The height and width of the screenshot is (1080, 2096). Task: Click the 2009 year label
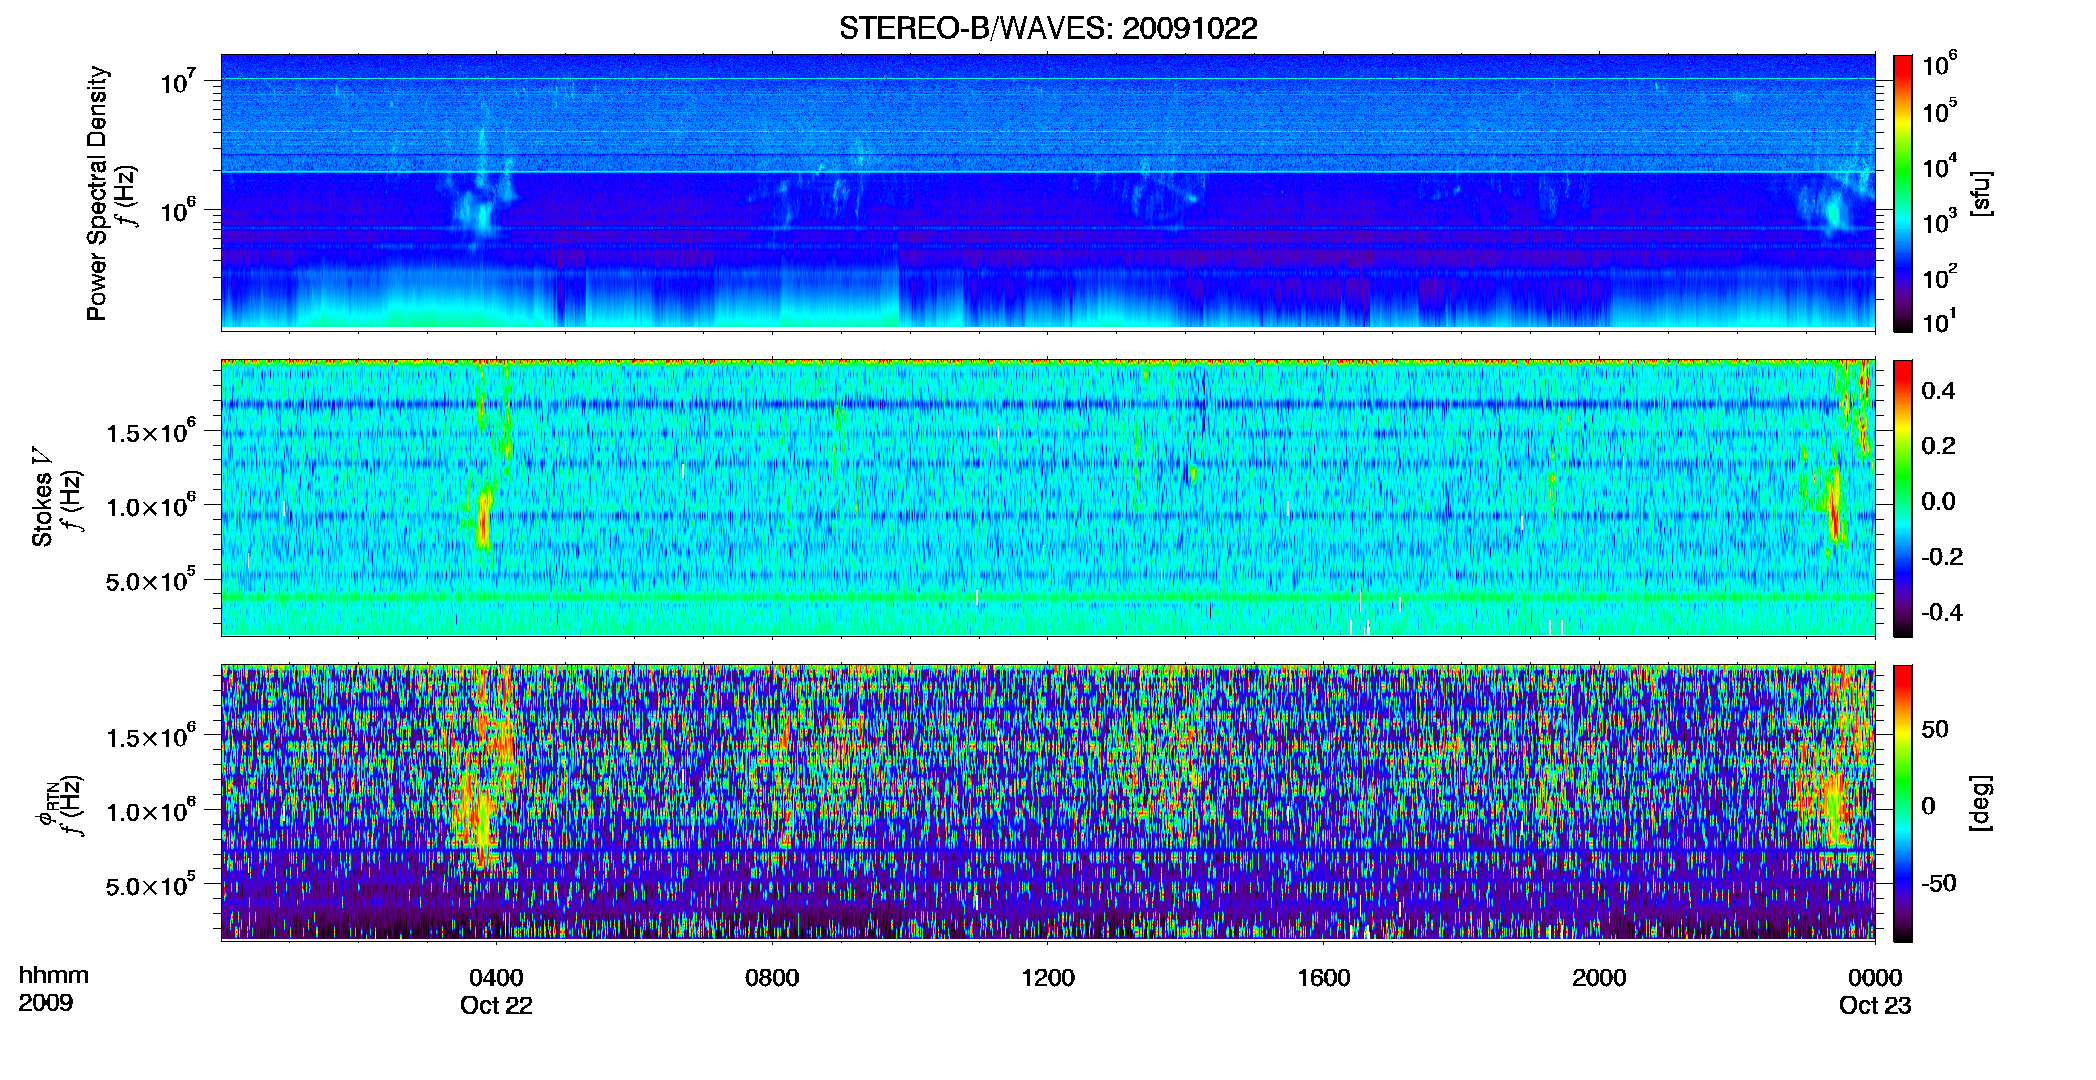(45, 1003)
